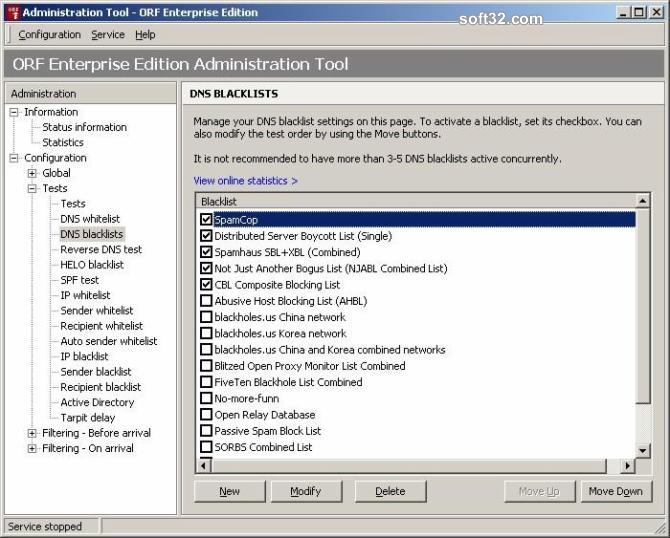
Task: Select IP blacklist tree item
Action: (84, 357)
